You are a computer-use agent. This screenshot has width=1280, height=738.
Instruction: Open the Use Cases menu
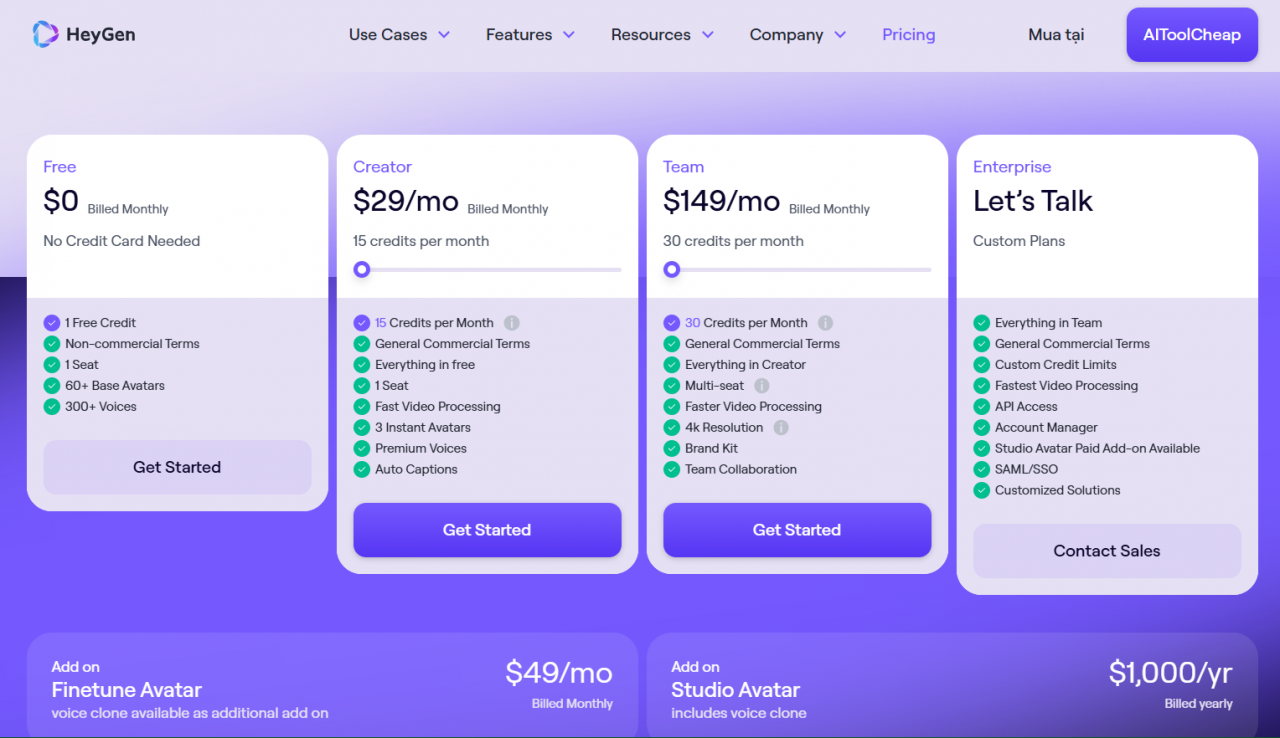click(399, 35)
